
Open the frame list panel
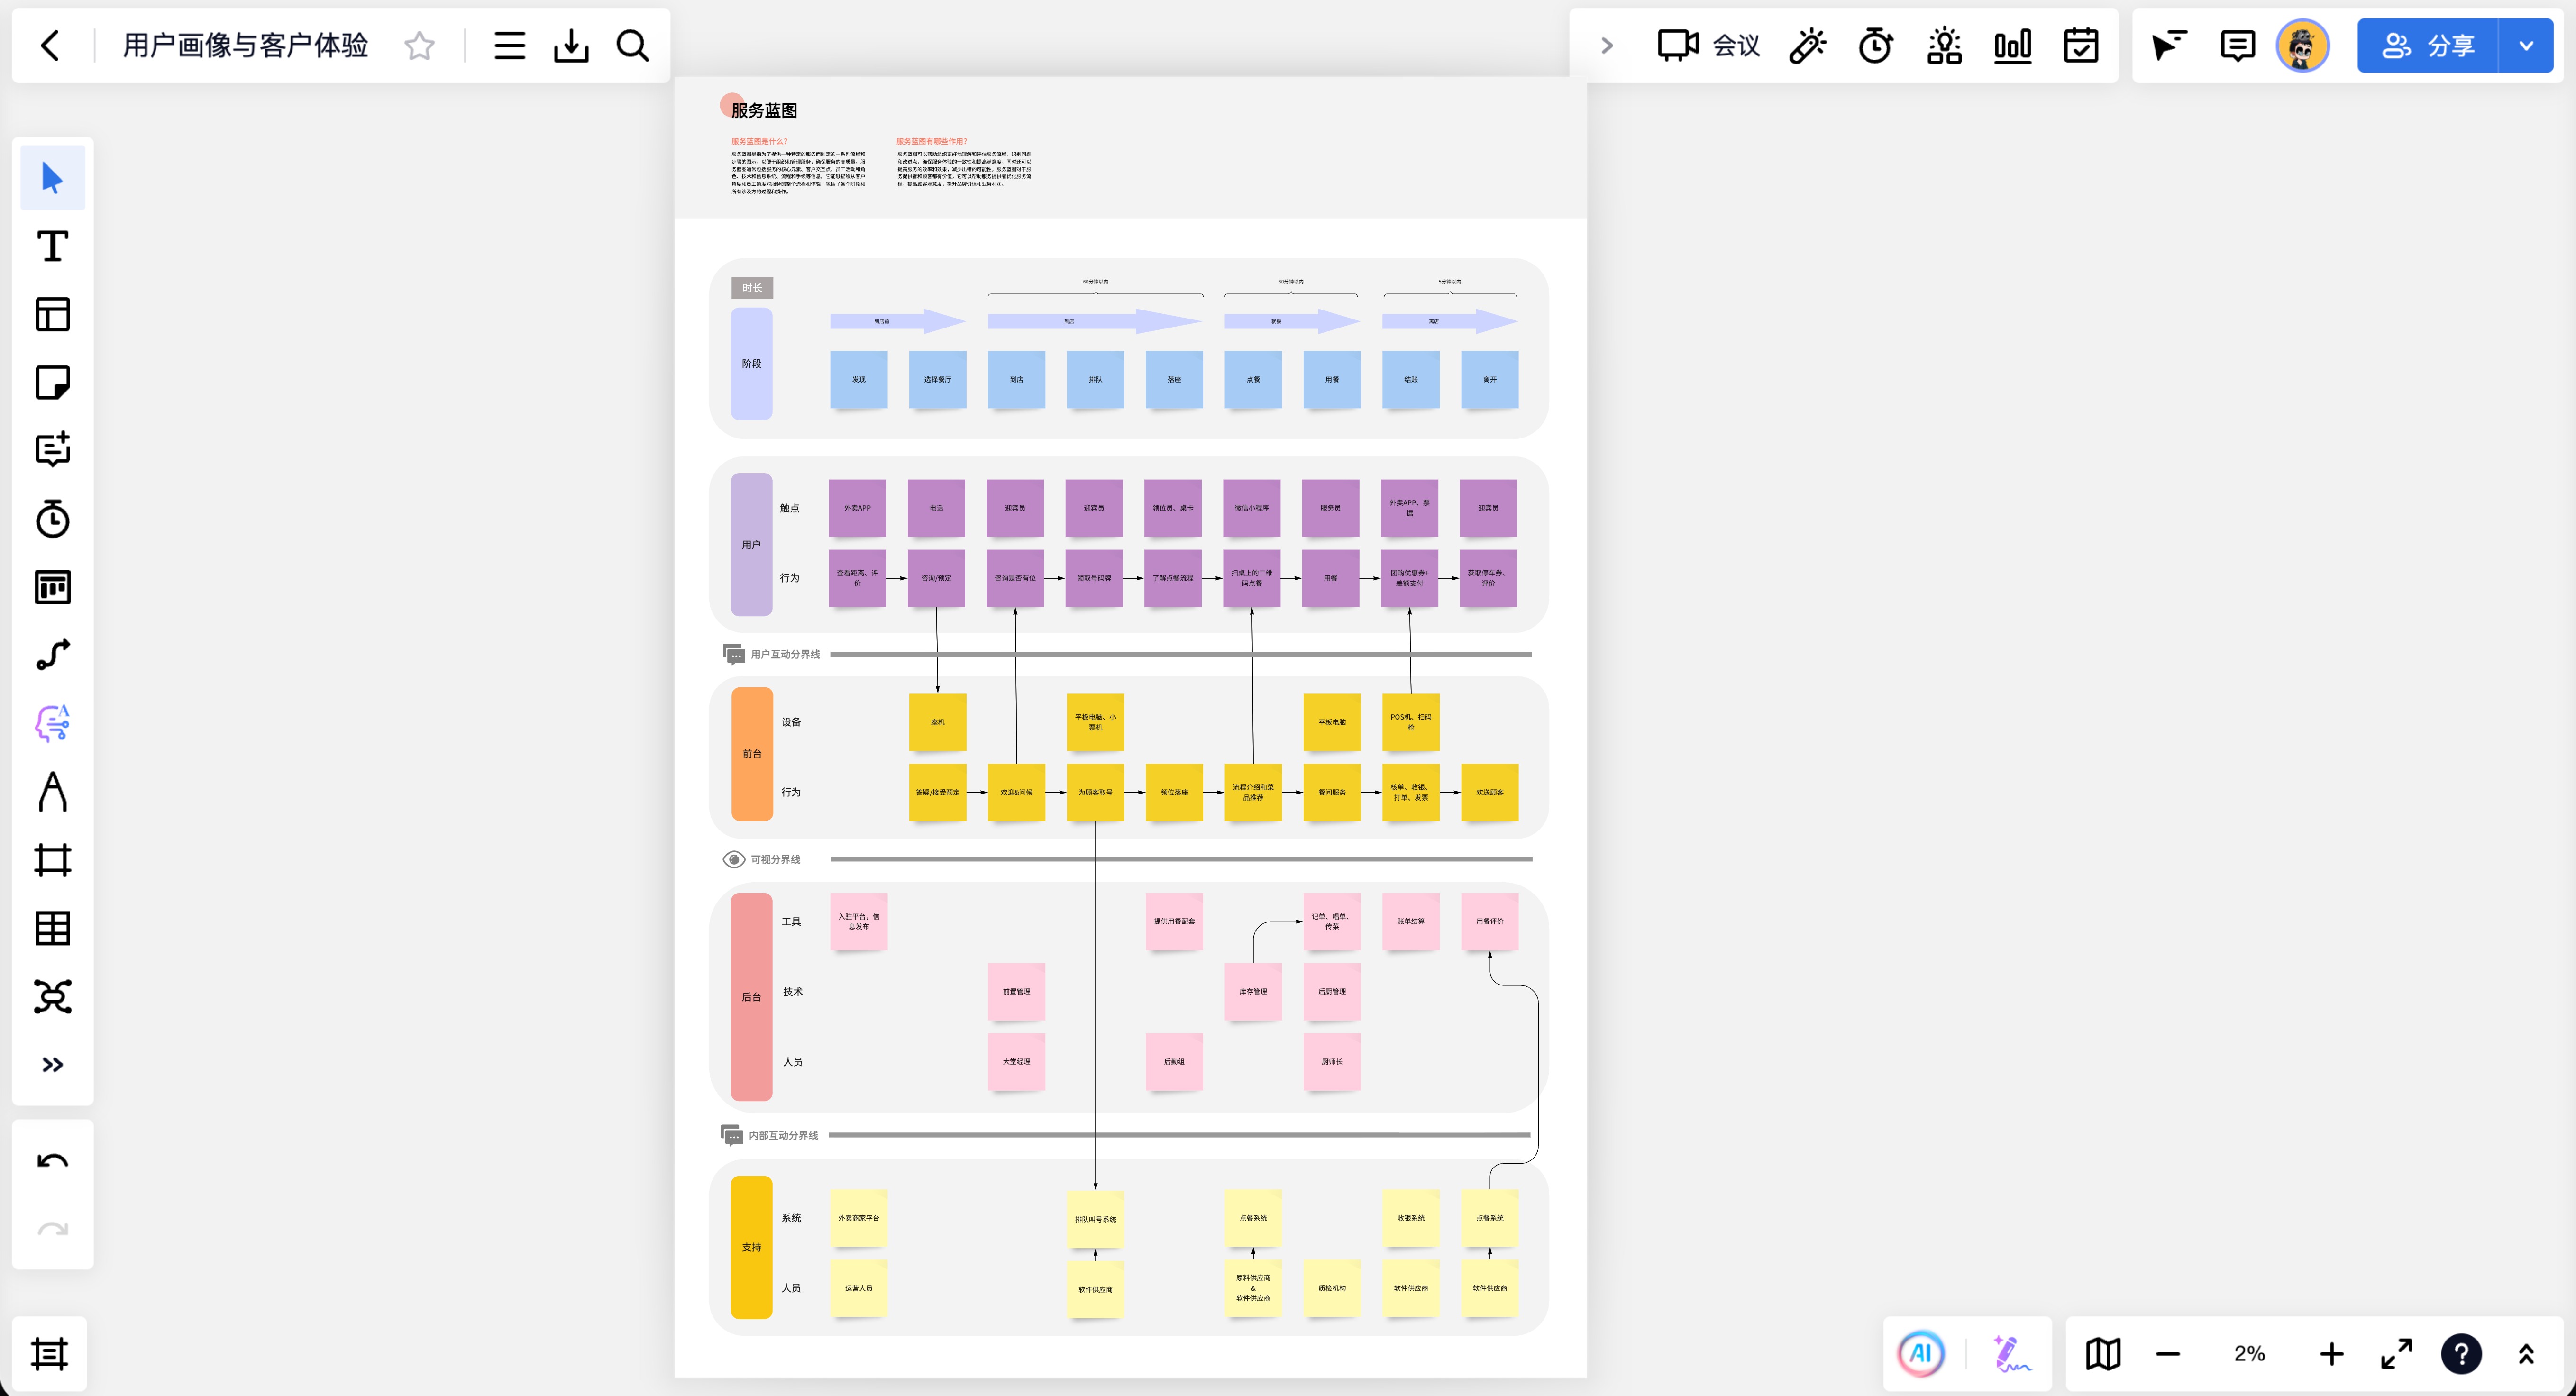coord(49,1354)
